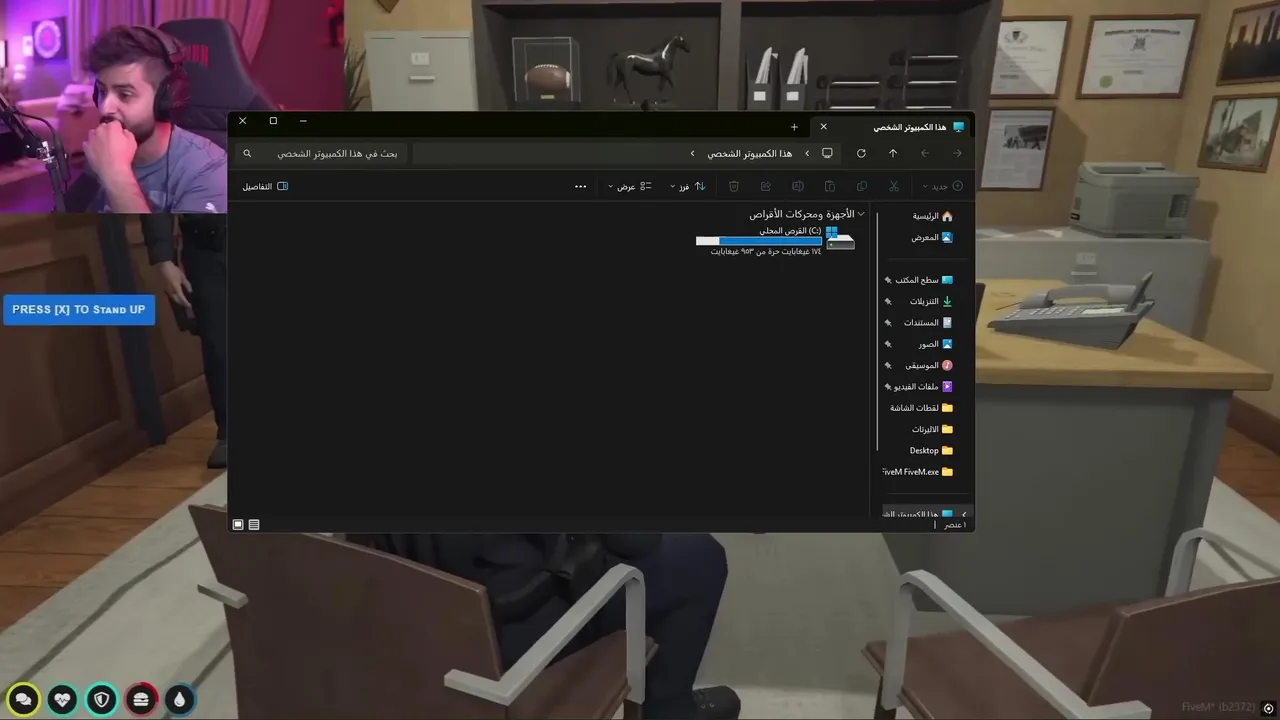This screenshot has height=720, width=1280.
Task: Open the 'جديد' new item dropdown
Action: [943, 186]
